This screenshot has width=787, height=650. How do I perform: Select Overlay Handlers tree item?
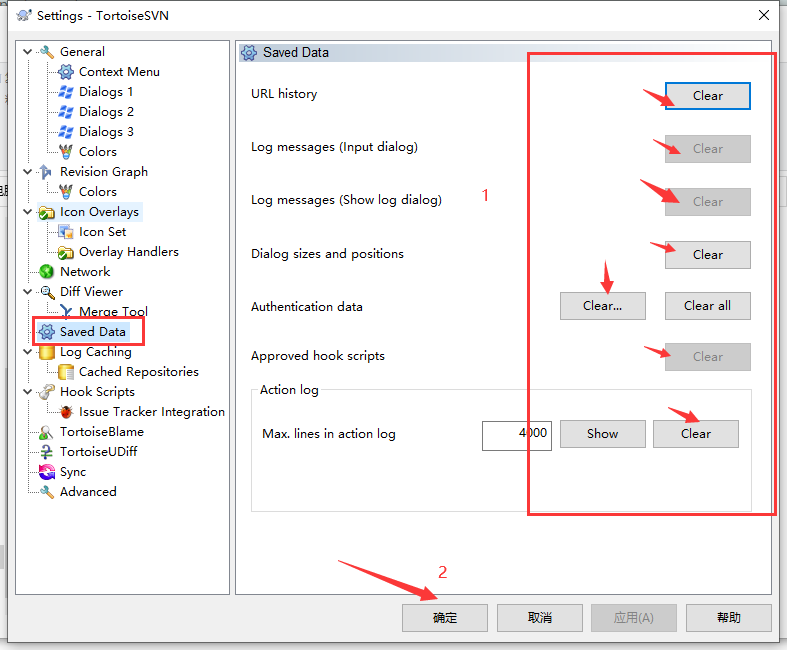[x=128, y=251]
